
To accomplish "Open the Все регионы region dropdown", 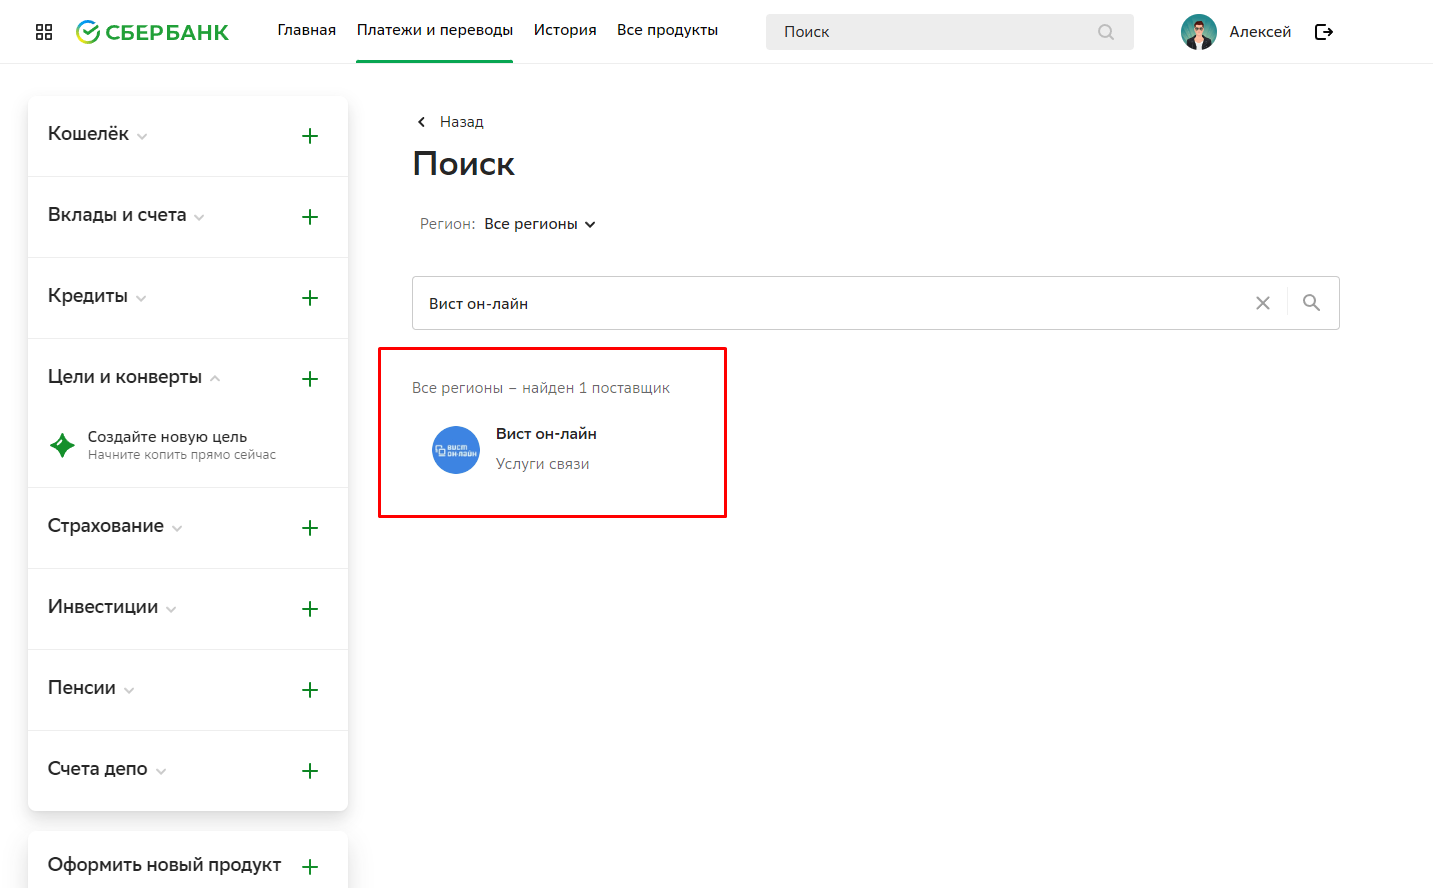I will coord(540,224).
